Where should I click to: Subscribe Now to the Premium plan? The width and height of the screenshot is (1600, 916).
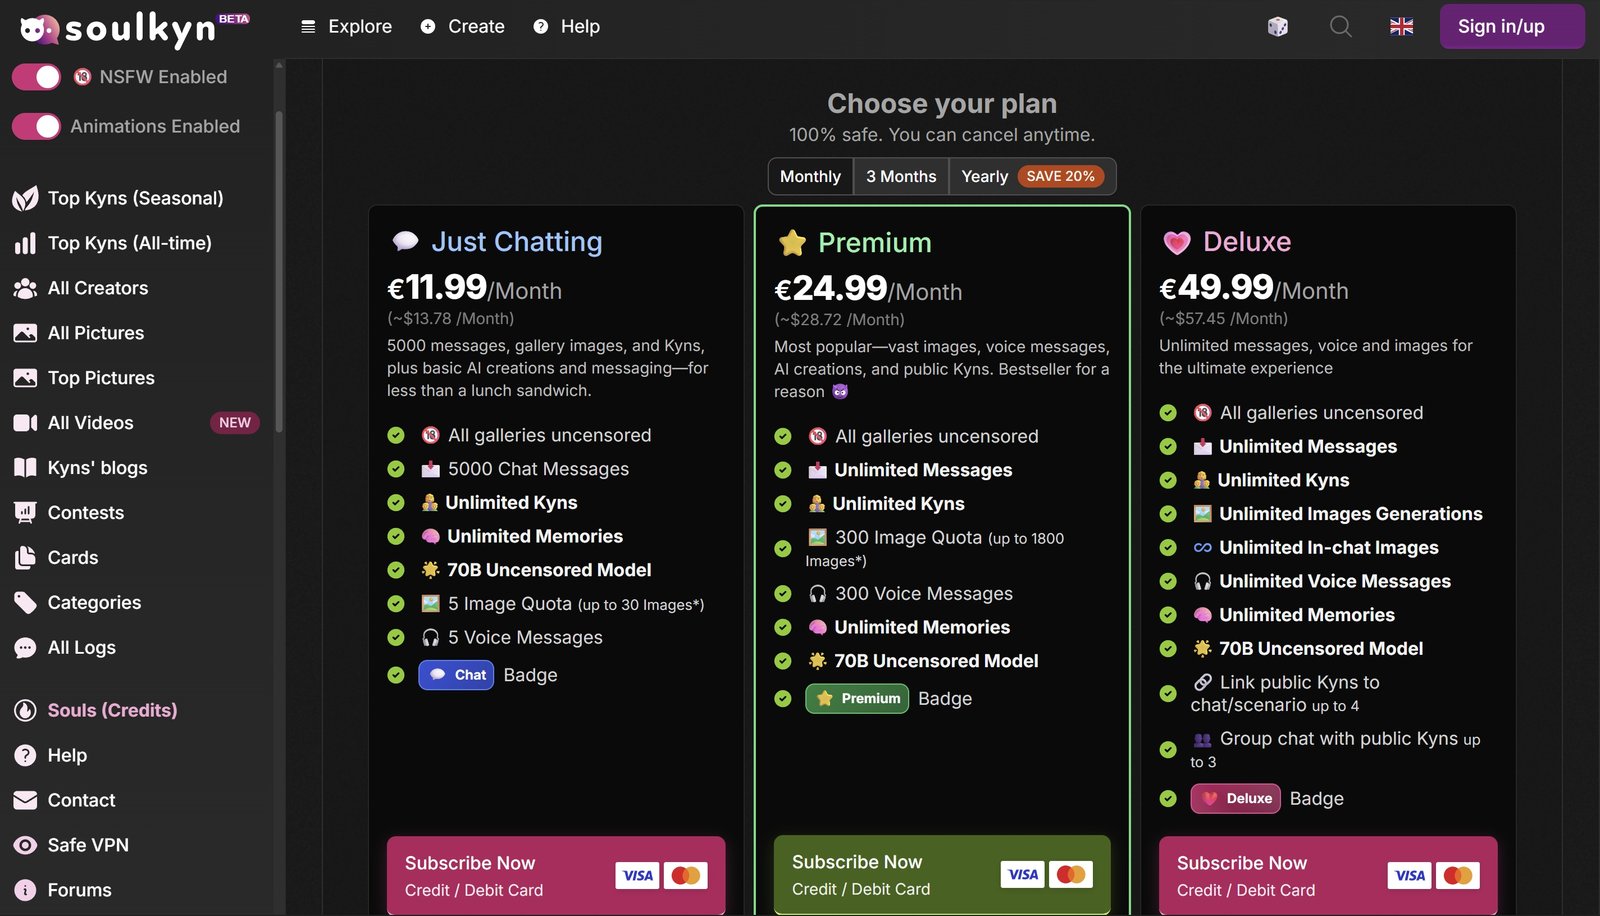[x=942, y=874]
